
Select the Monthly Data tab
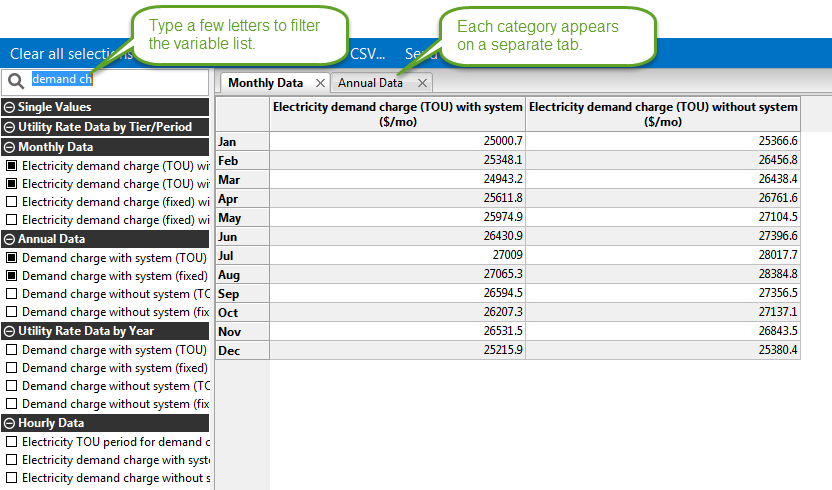[x=265, y=83]
